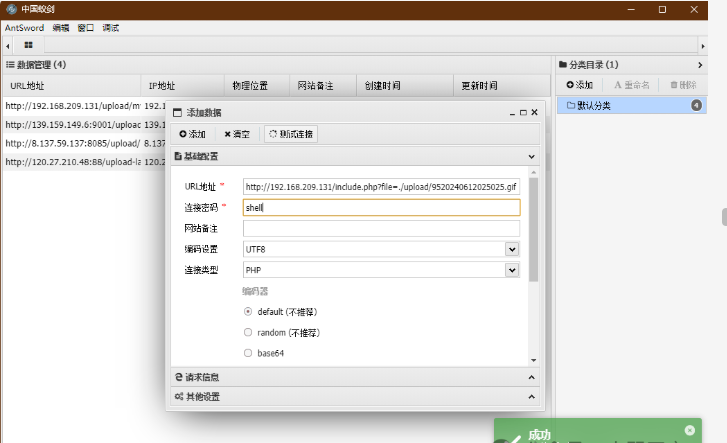Select the random encoder radio button
Image resolution: width=727 pixels, height=443 pixels.
[248, 332]
